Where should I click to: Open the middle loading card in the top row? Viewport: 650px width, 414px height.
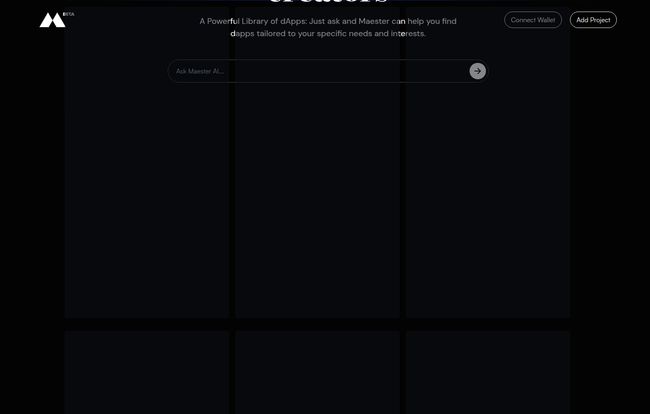pos(318,162)
